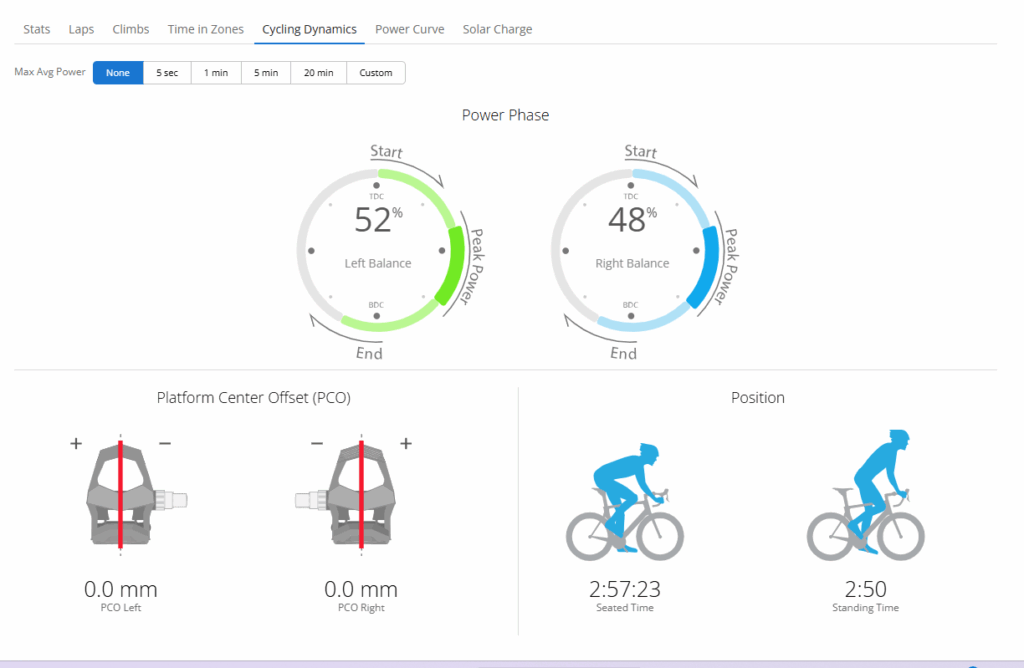This screenshot has height=668, width=1024.
Task: Pick the 5 min power interval
Action: (x=266, y=73)
